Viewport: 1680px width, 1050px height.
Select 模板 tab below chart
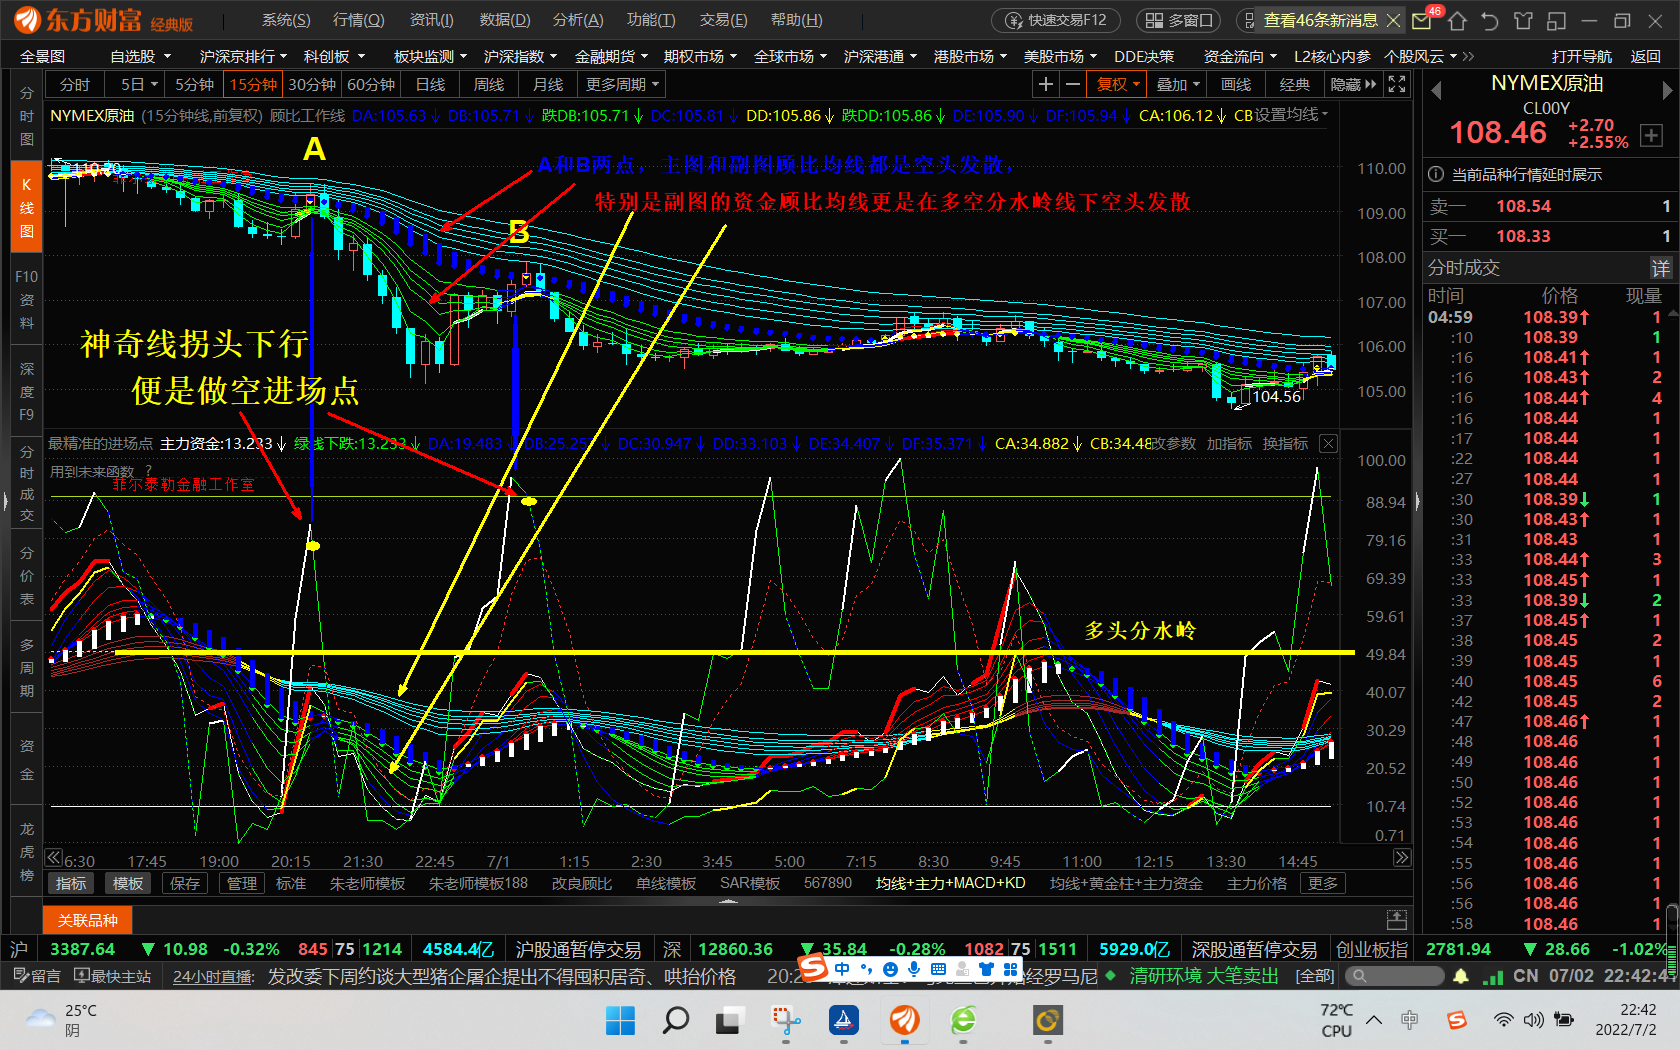click(128, 883)
